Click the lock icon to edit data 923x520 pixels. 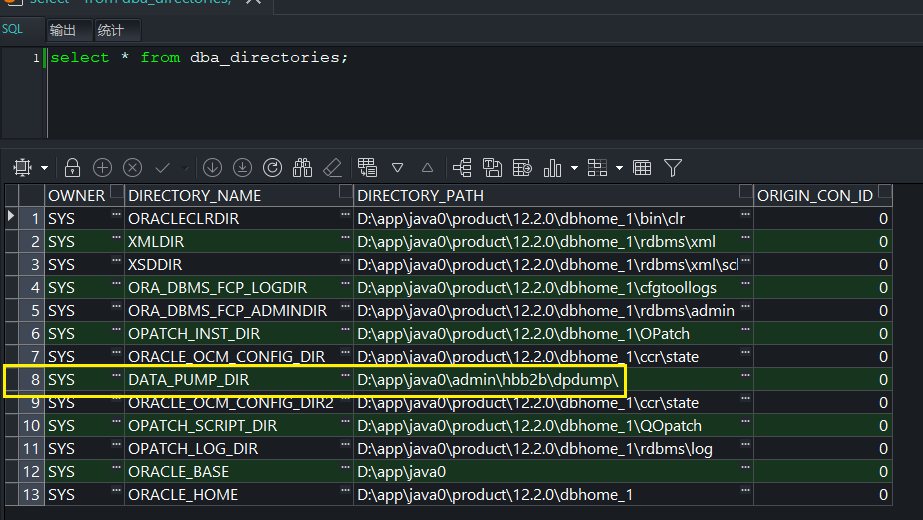(x=72, y=167)
